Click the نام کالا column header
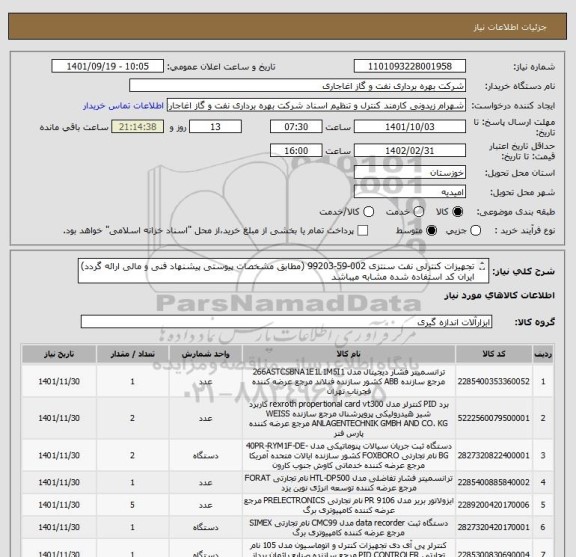The width and height of the screenshot is (576, 557). coord(349,354)
